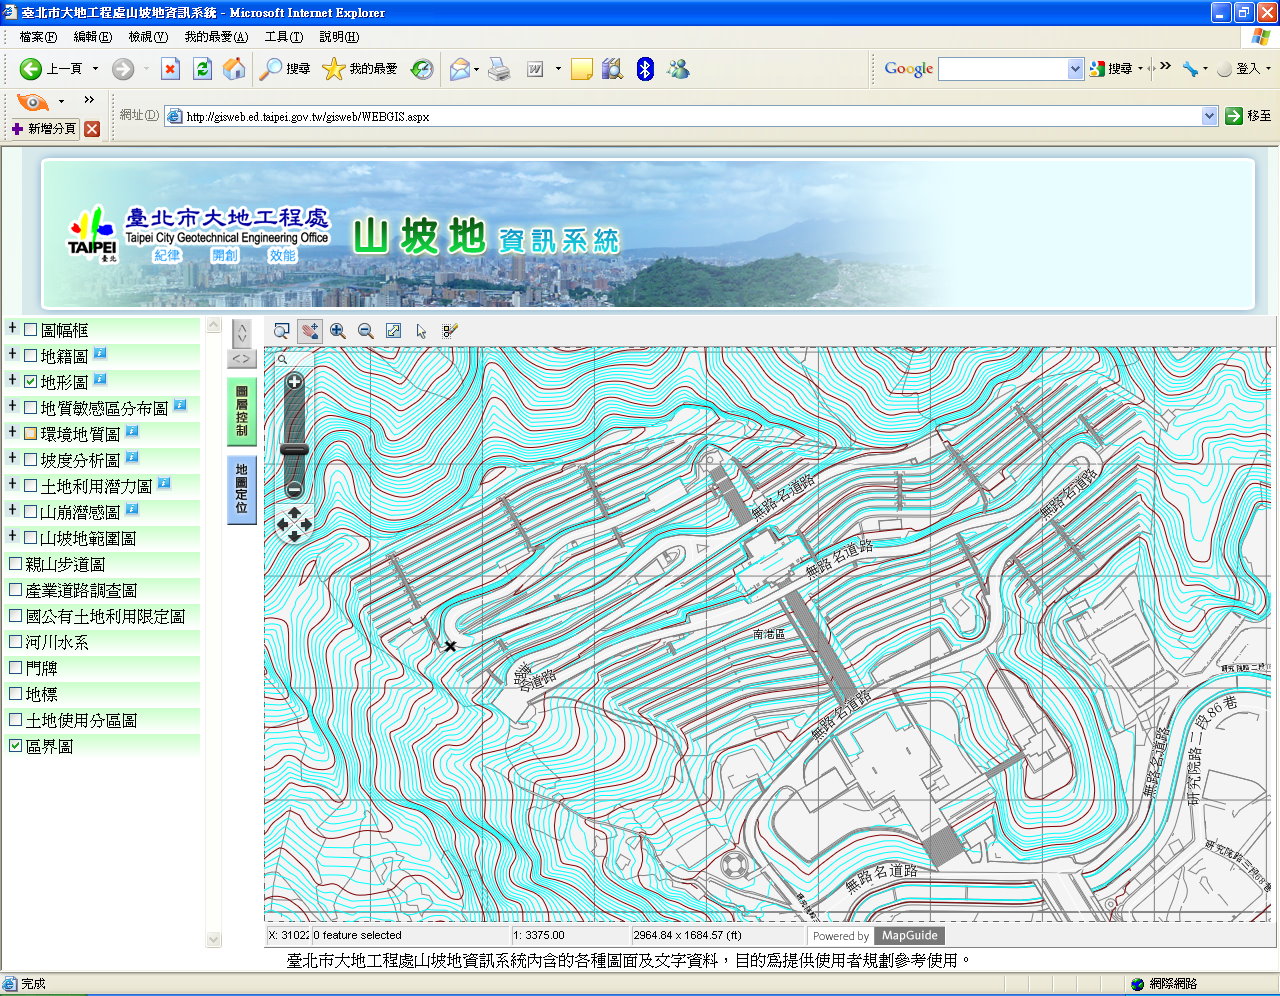
Task: Click the Print toolbar icon
Action: (x=499, y=69)
